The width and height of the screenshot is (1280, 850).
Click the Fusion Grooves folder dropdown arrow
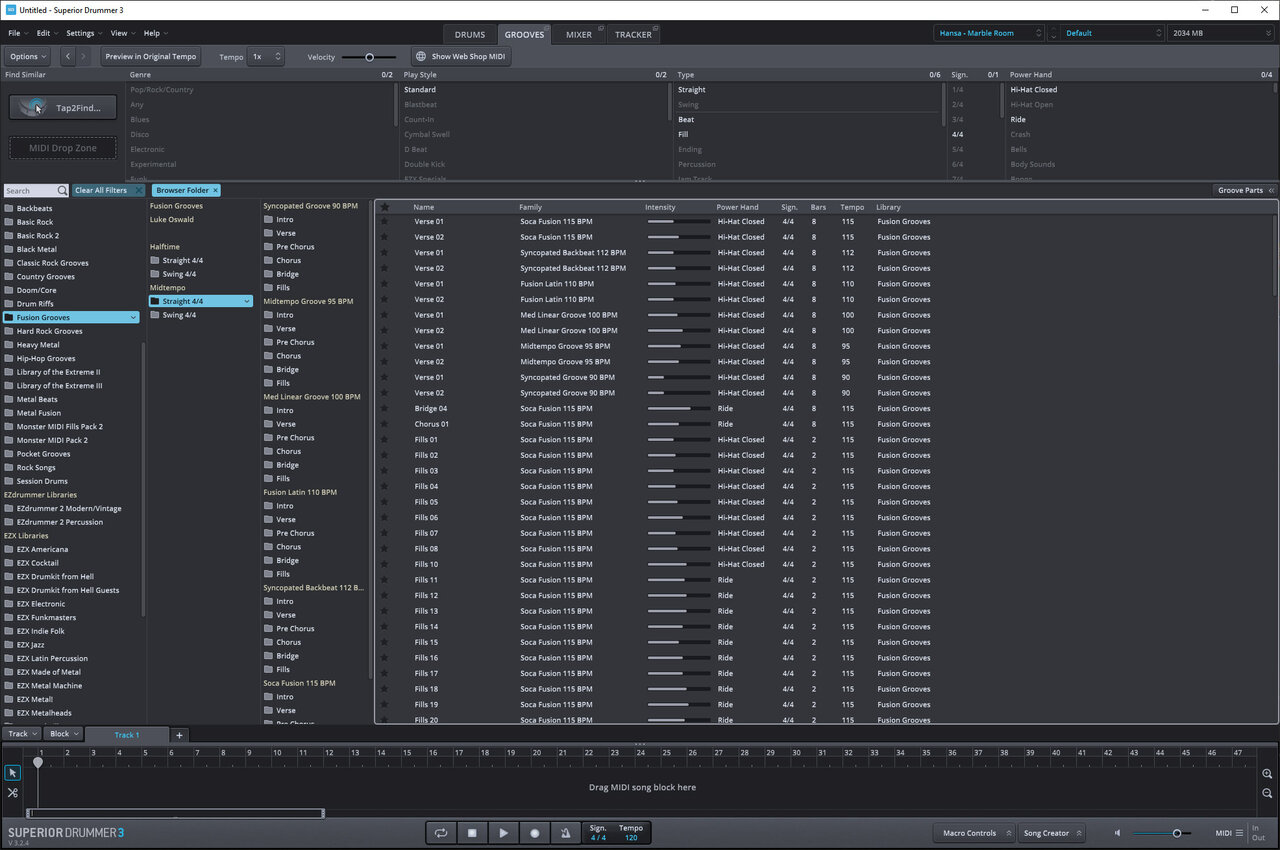click(134, 317)
